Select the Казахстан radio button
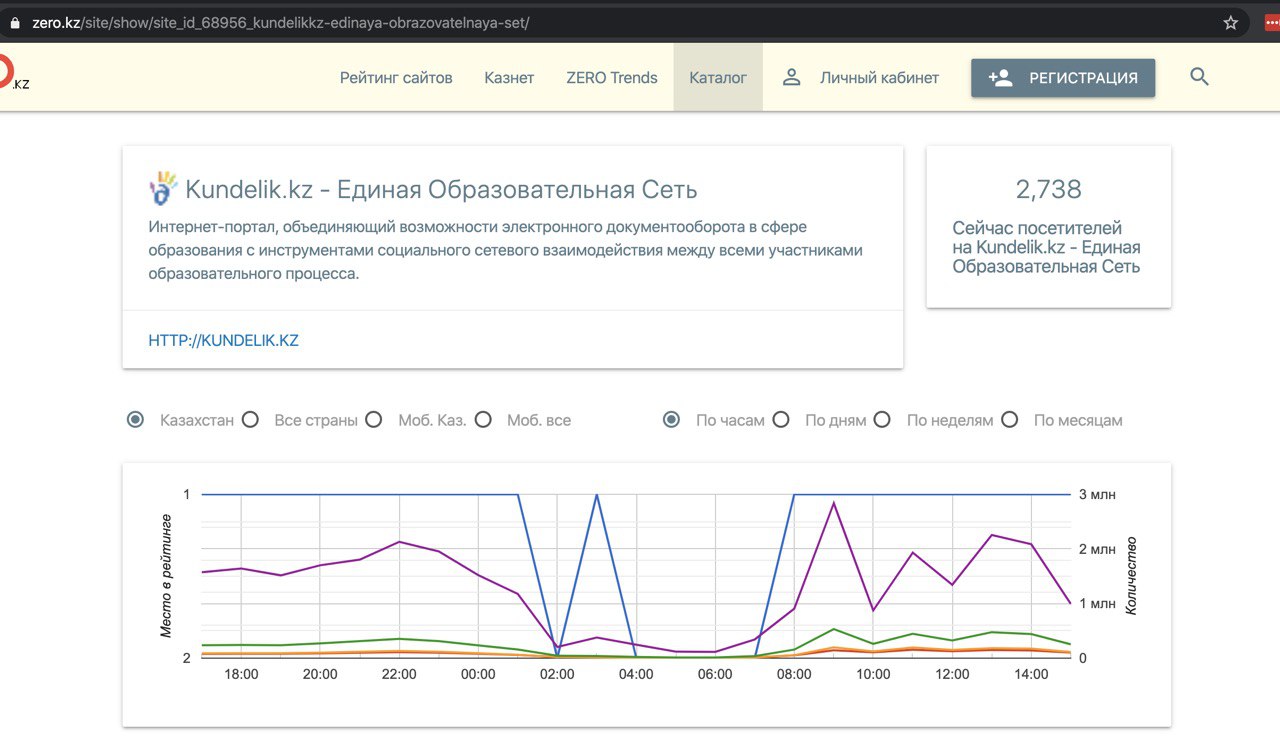 pos(135,420)
